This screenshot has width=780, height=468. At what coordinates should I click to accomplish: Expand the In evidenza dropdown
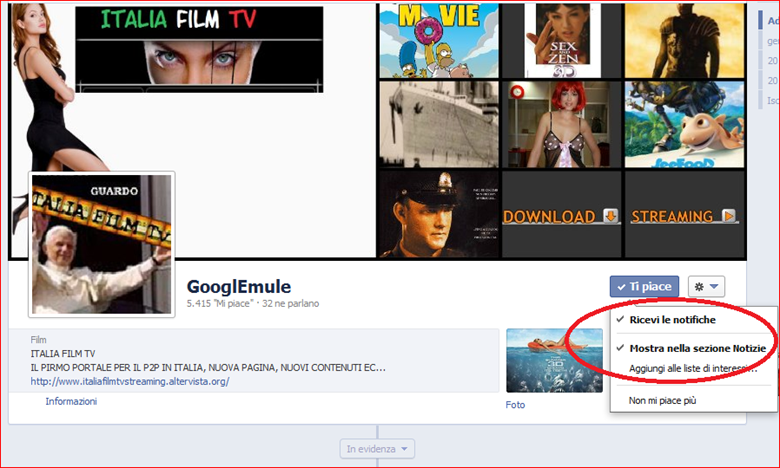coord(377,449)
